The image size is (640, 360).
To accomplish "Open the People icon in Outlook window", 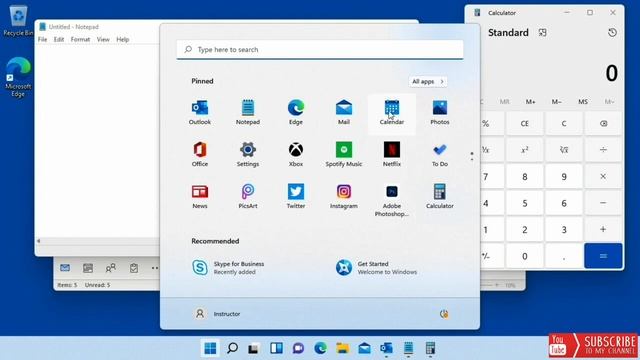I will pos(111,268).
